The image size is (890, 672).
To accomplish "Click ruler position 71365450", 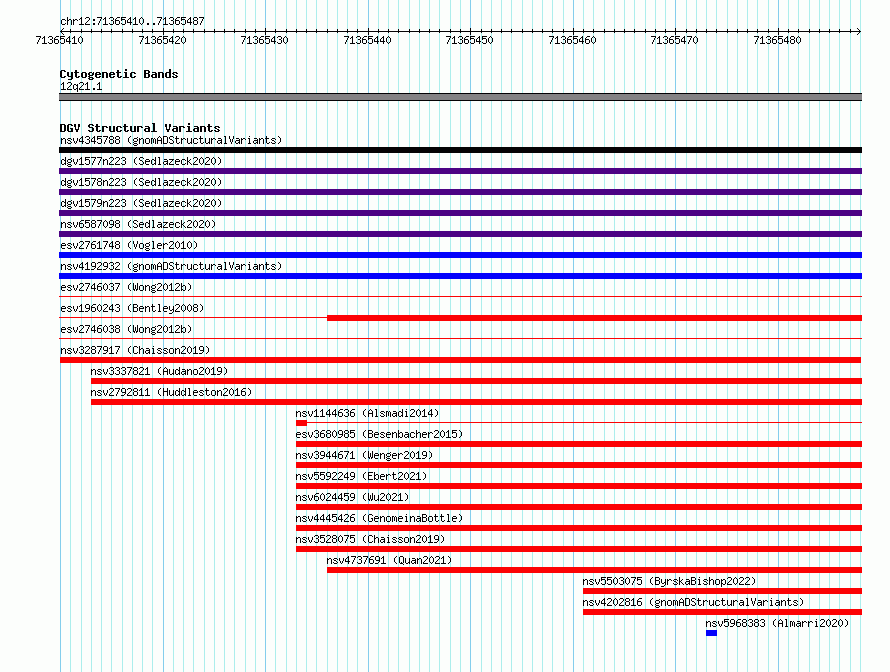I will click(469, 40).
